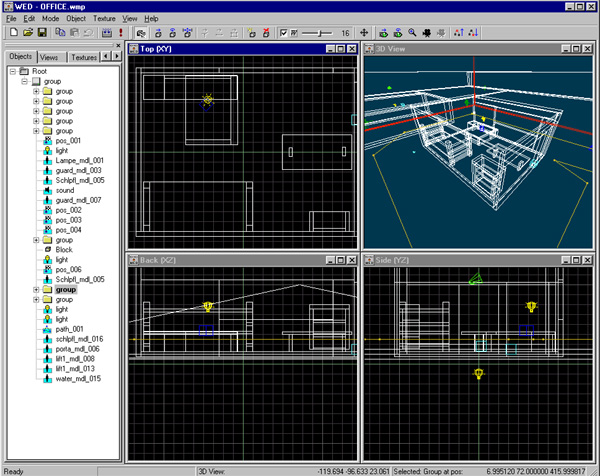Save the level with the floppy disk icon
600x476 pixels.
(x=41, y=33)
